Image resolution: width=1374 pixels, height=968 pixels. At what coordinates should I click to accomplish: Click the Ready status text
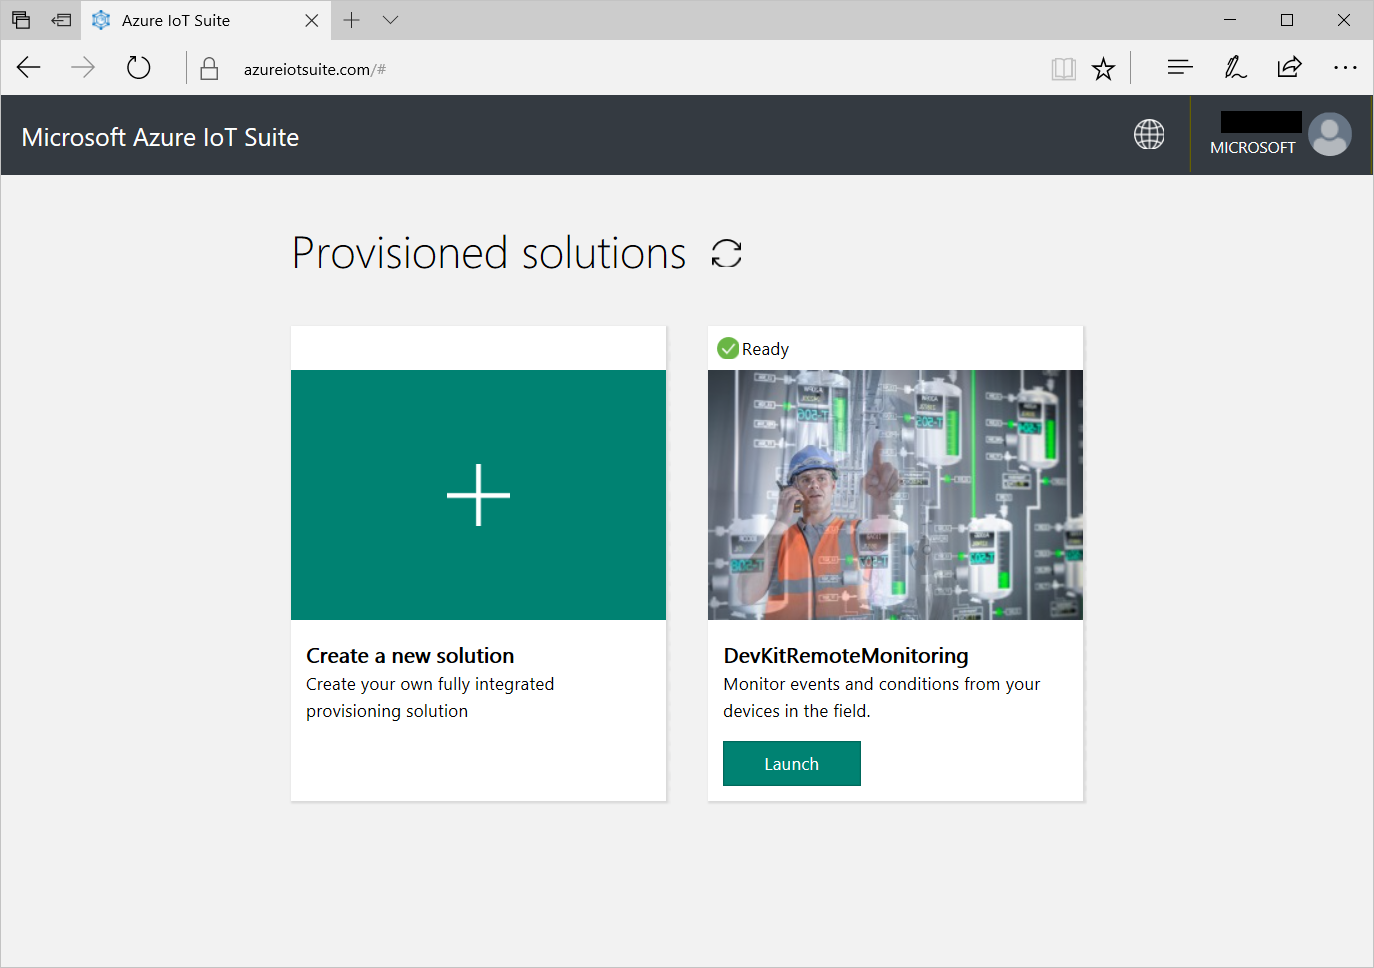coord(765,349)
